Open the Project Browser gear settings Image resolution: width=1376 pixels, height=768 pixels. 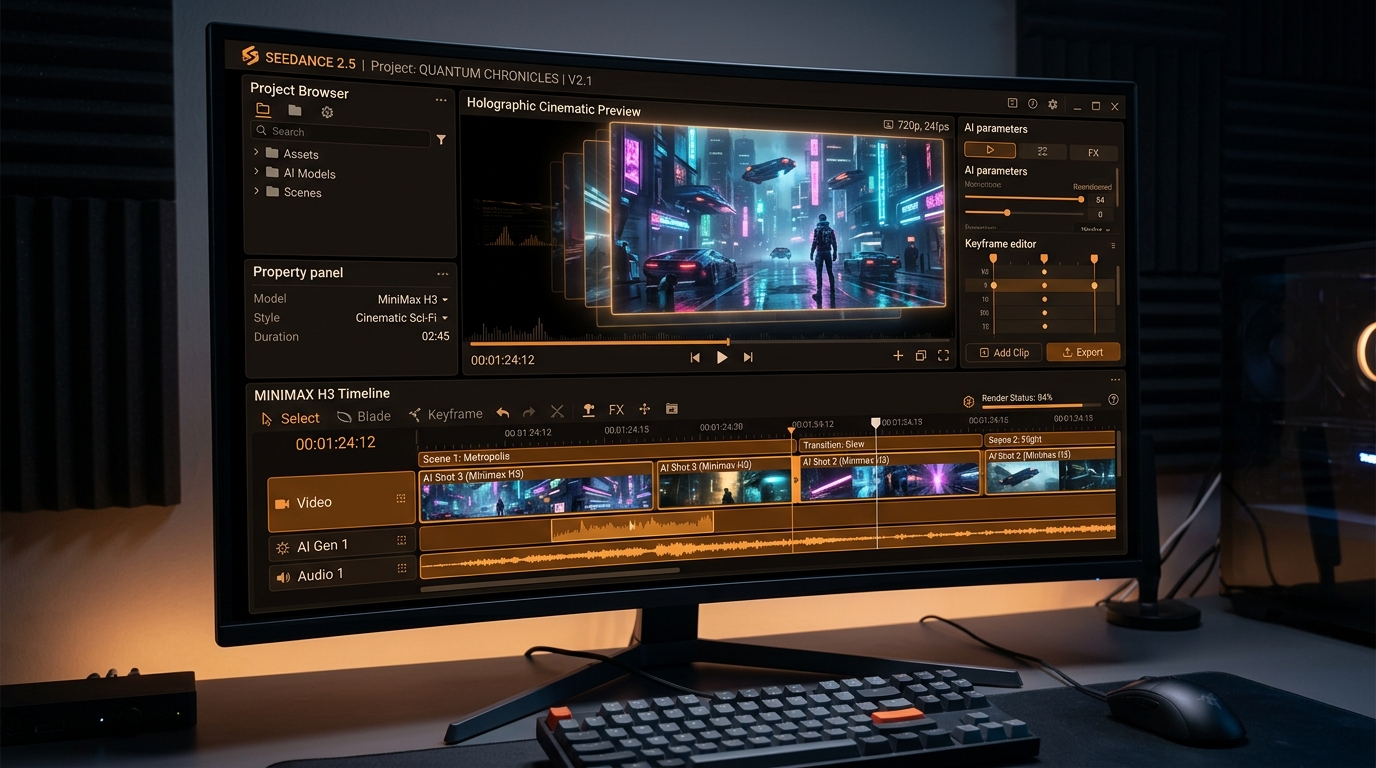coord(327,112)
